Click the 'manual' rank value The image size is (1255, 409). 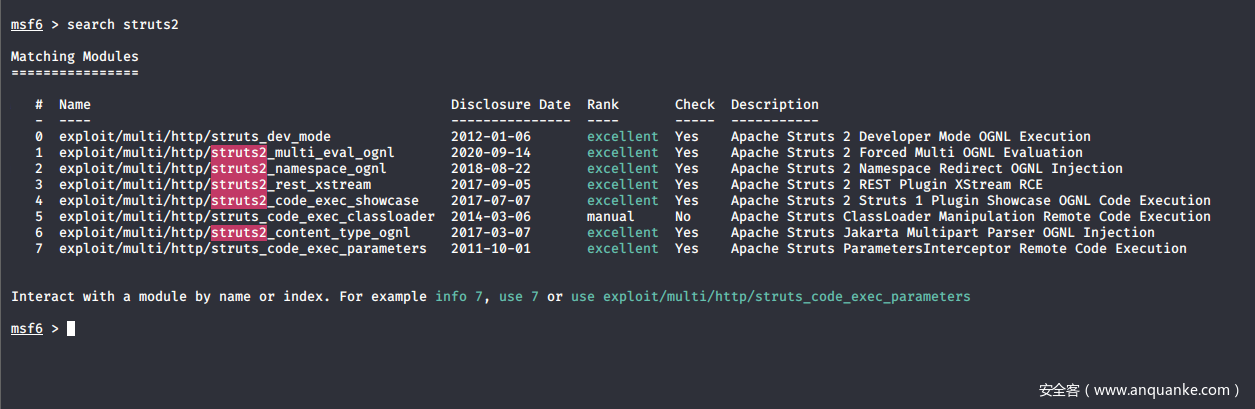pyautogui.click(x=610, y=216)
